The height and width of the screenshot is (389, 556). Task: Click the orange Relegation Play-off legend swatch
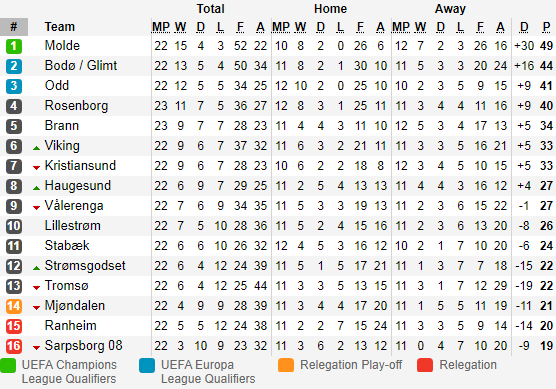pyautogui.click(x=286, y=365)
